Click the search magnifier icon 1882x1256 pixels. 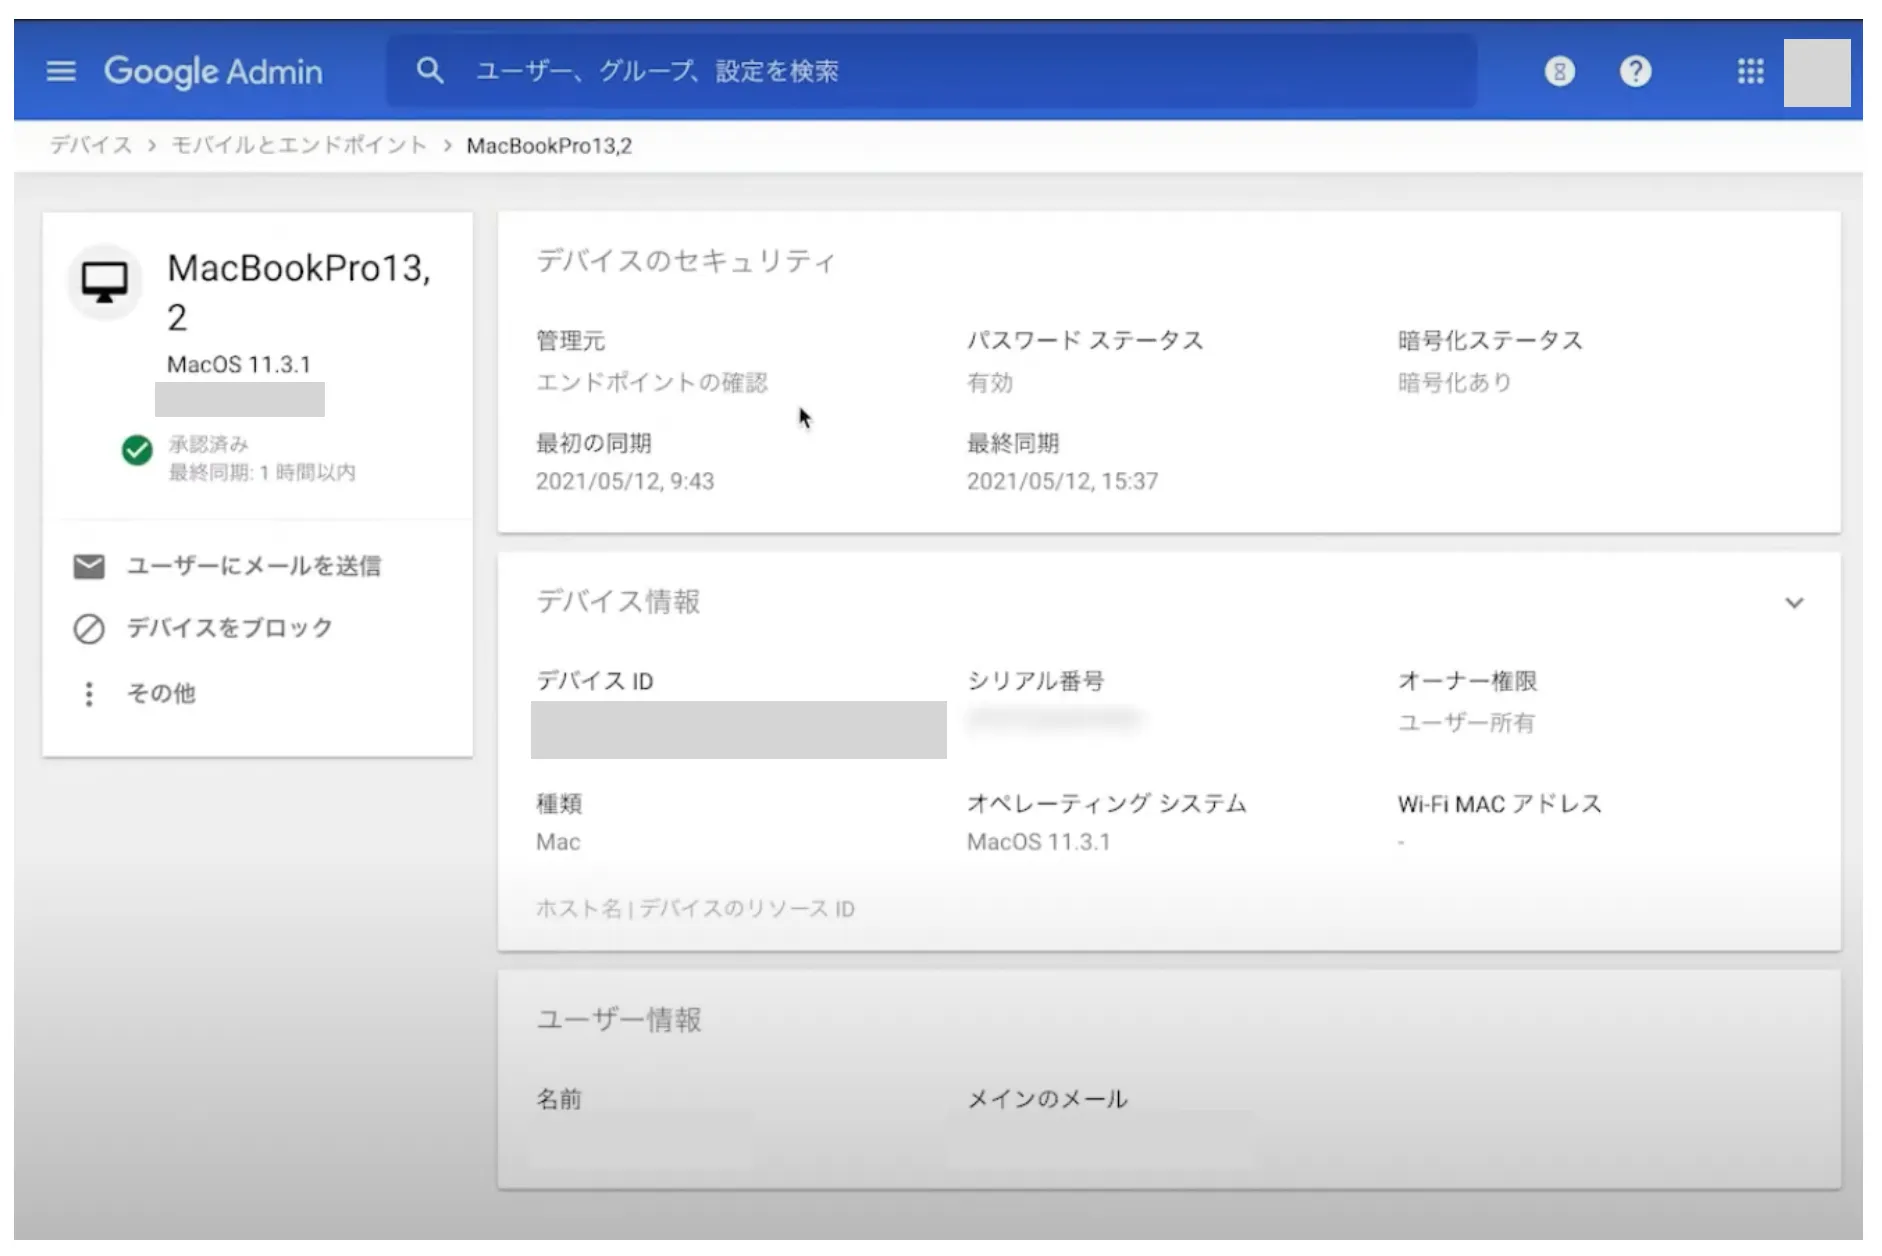pos(430,71)
